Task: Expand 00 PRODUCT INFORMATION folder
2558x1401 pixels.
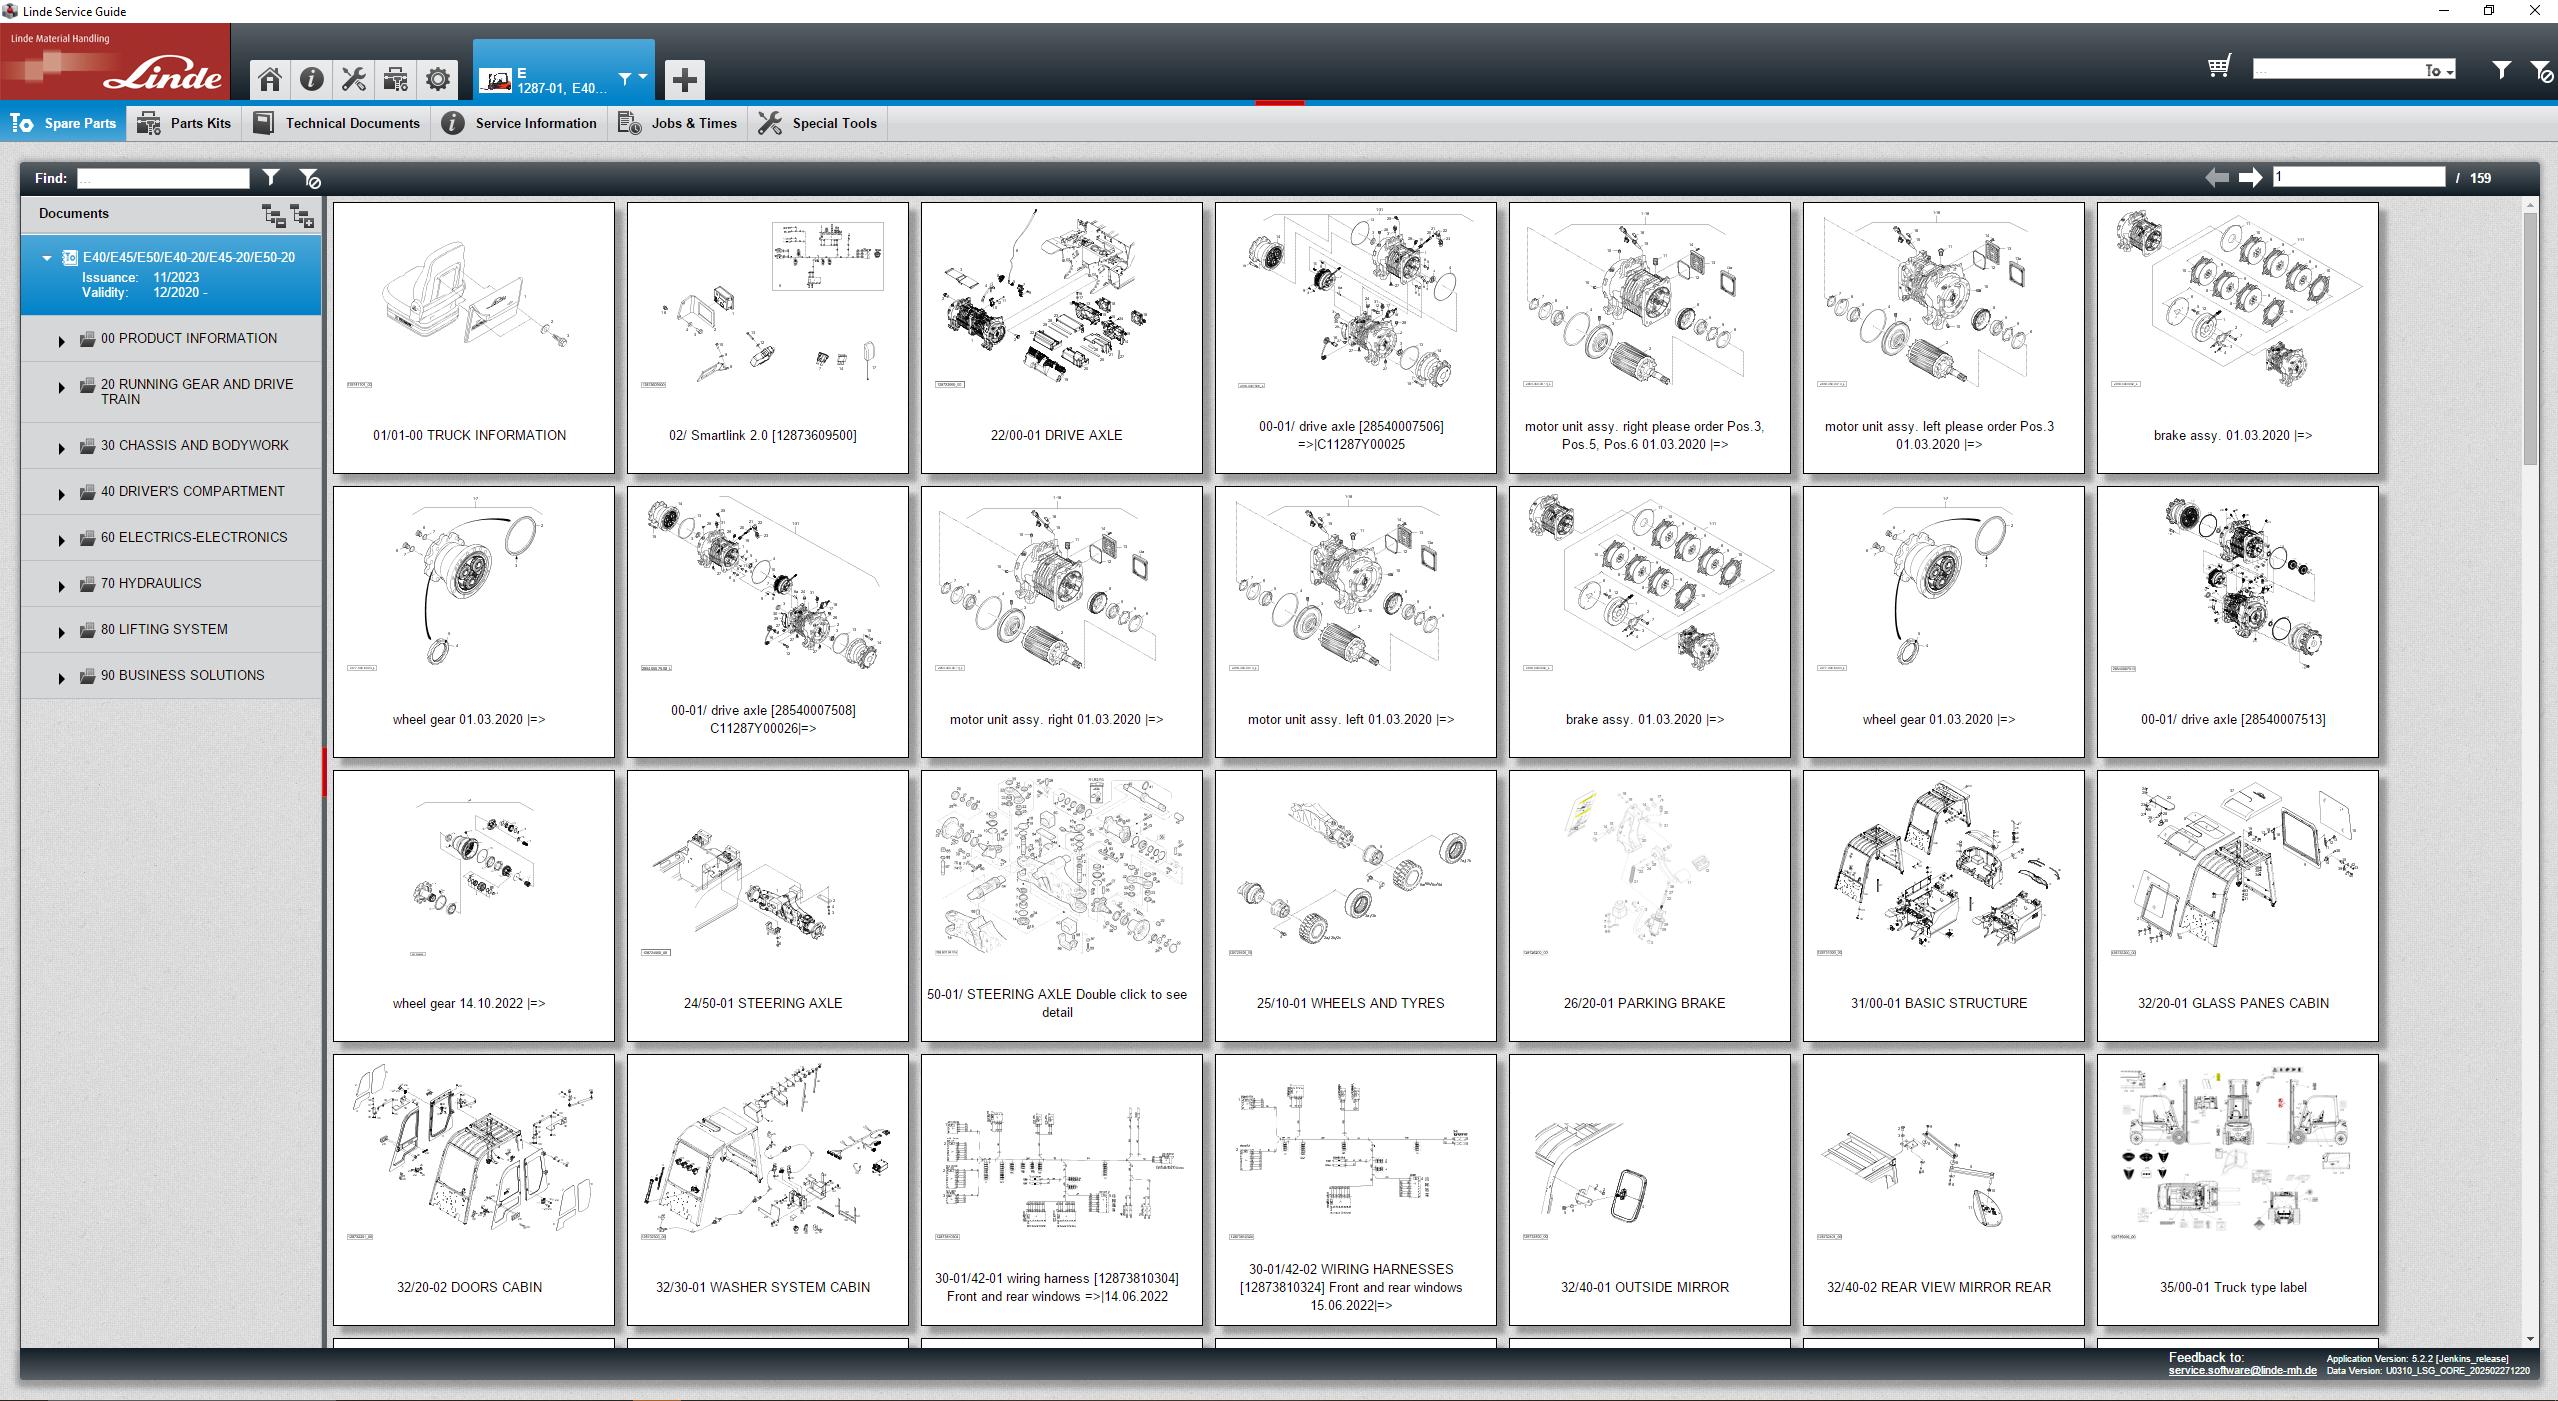Action: tap(61, 341)
